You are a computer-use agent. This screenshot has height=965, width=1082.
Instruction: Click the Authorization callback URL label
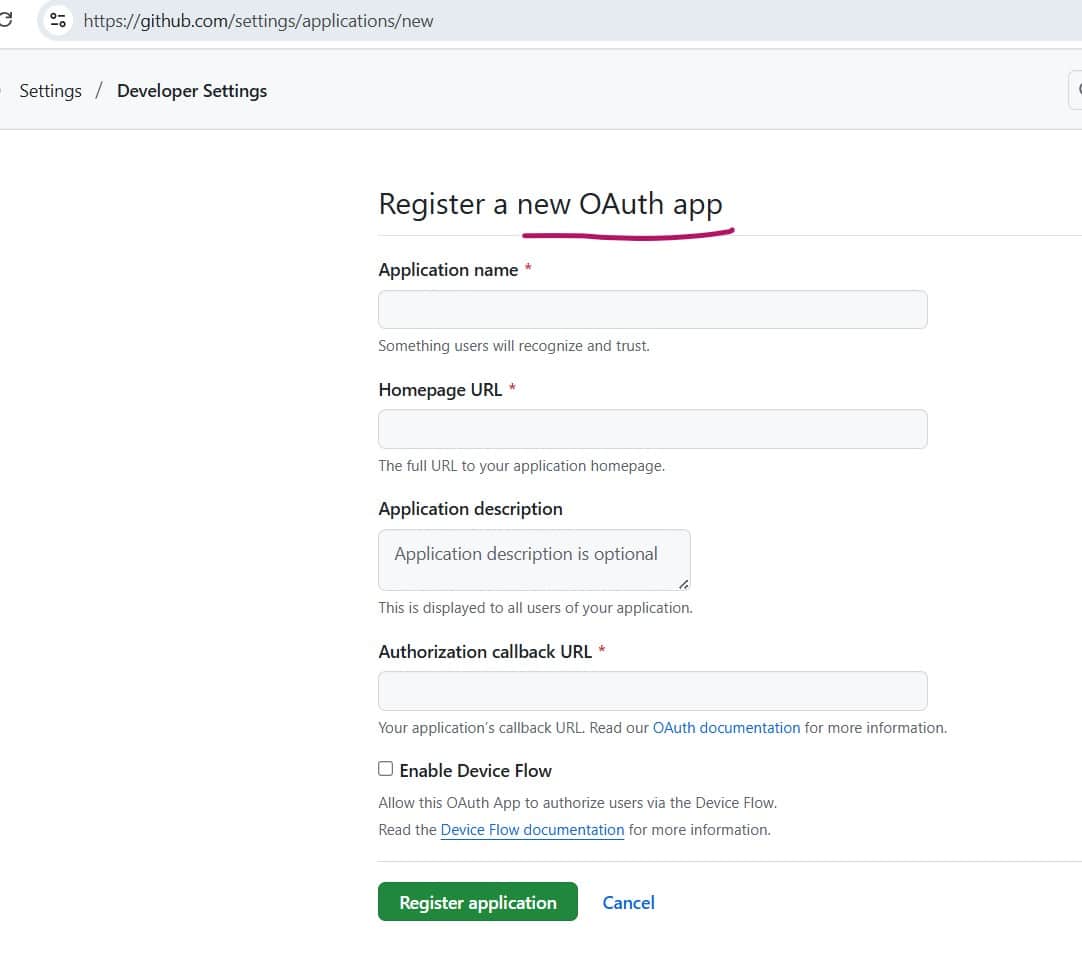[x=483, y=651]
